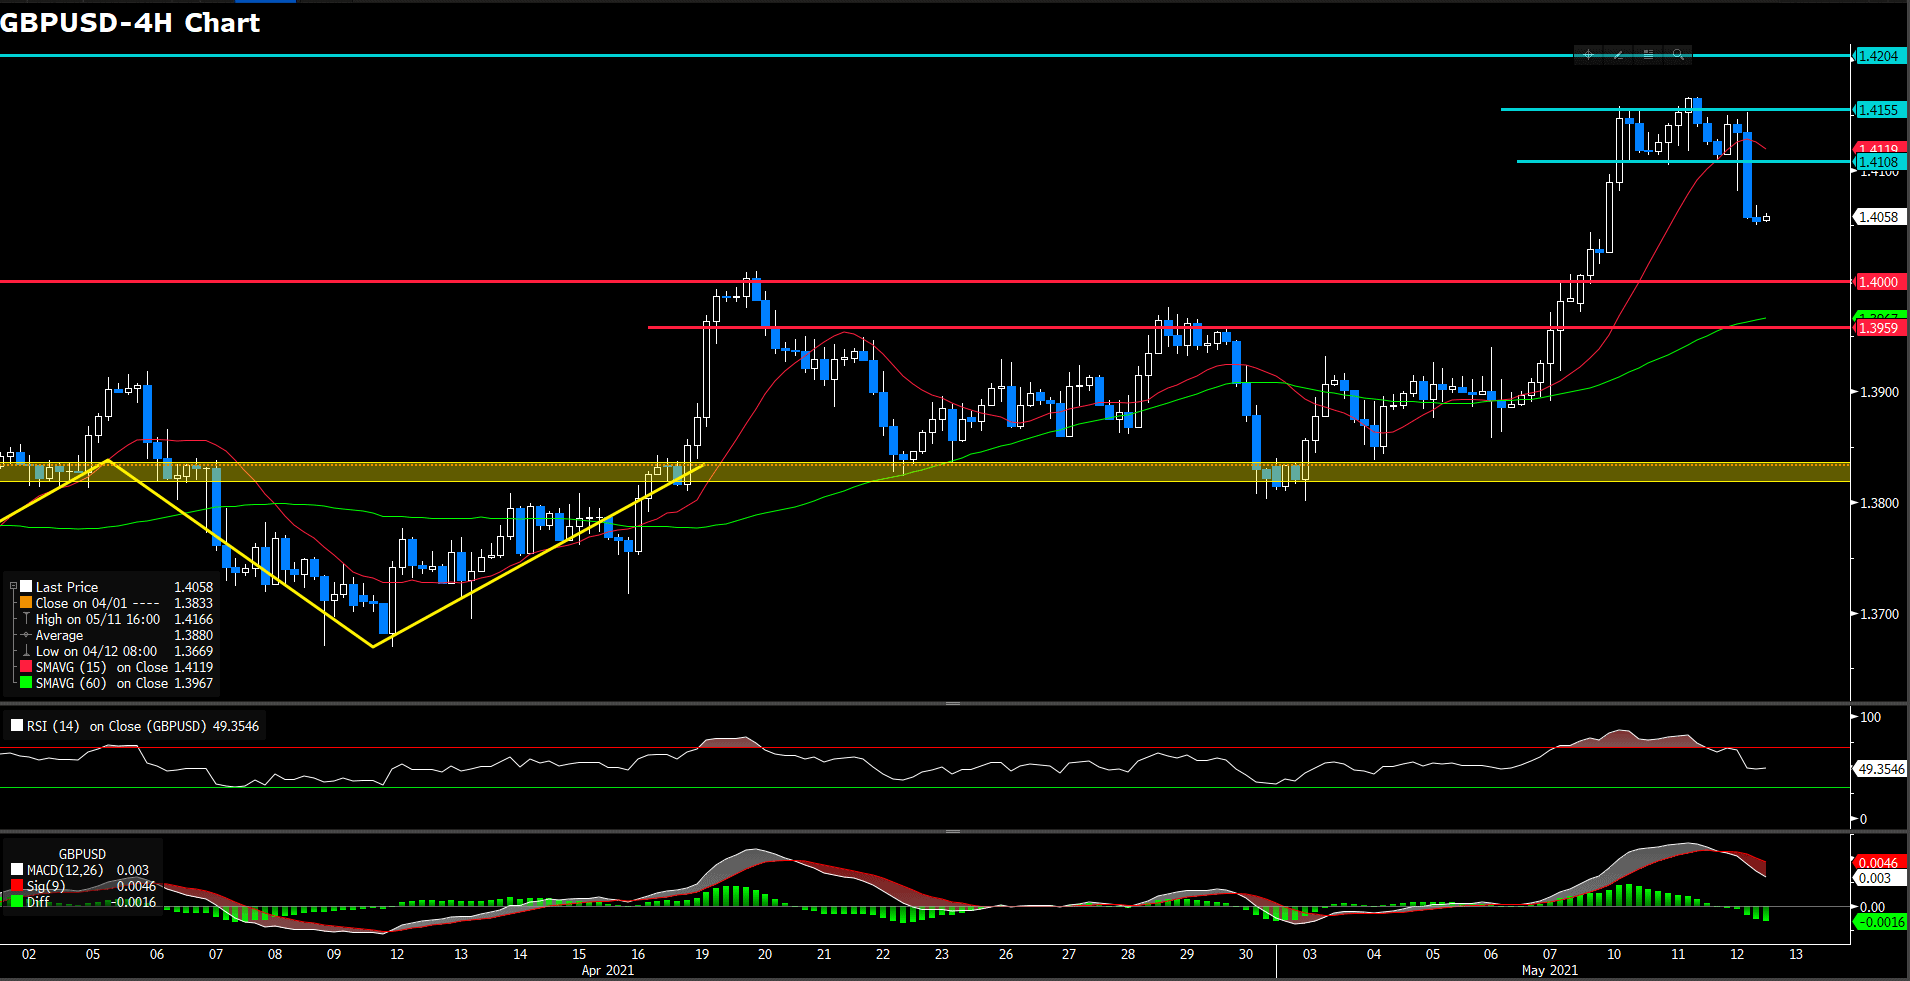Click the 'May 2021' month label
1910x981 pixels.
click(1549, 970)
